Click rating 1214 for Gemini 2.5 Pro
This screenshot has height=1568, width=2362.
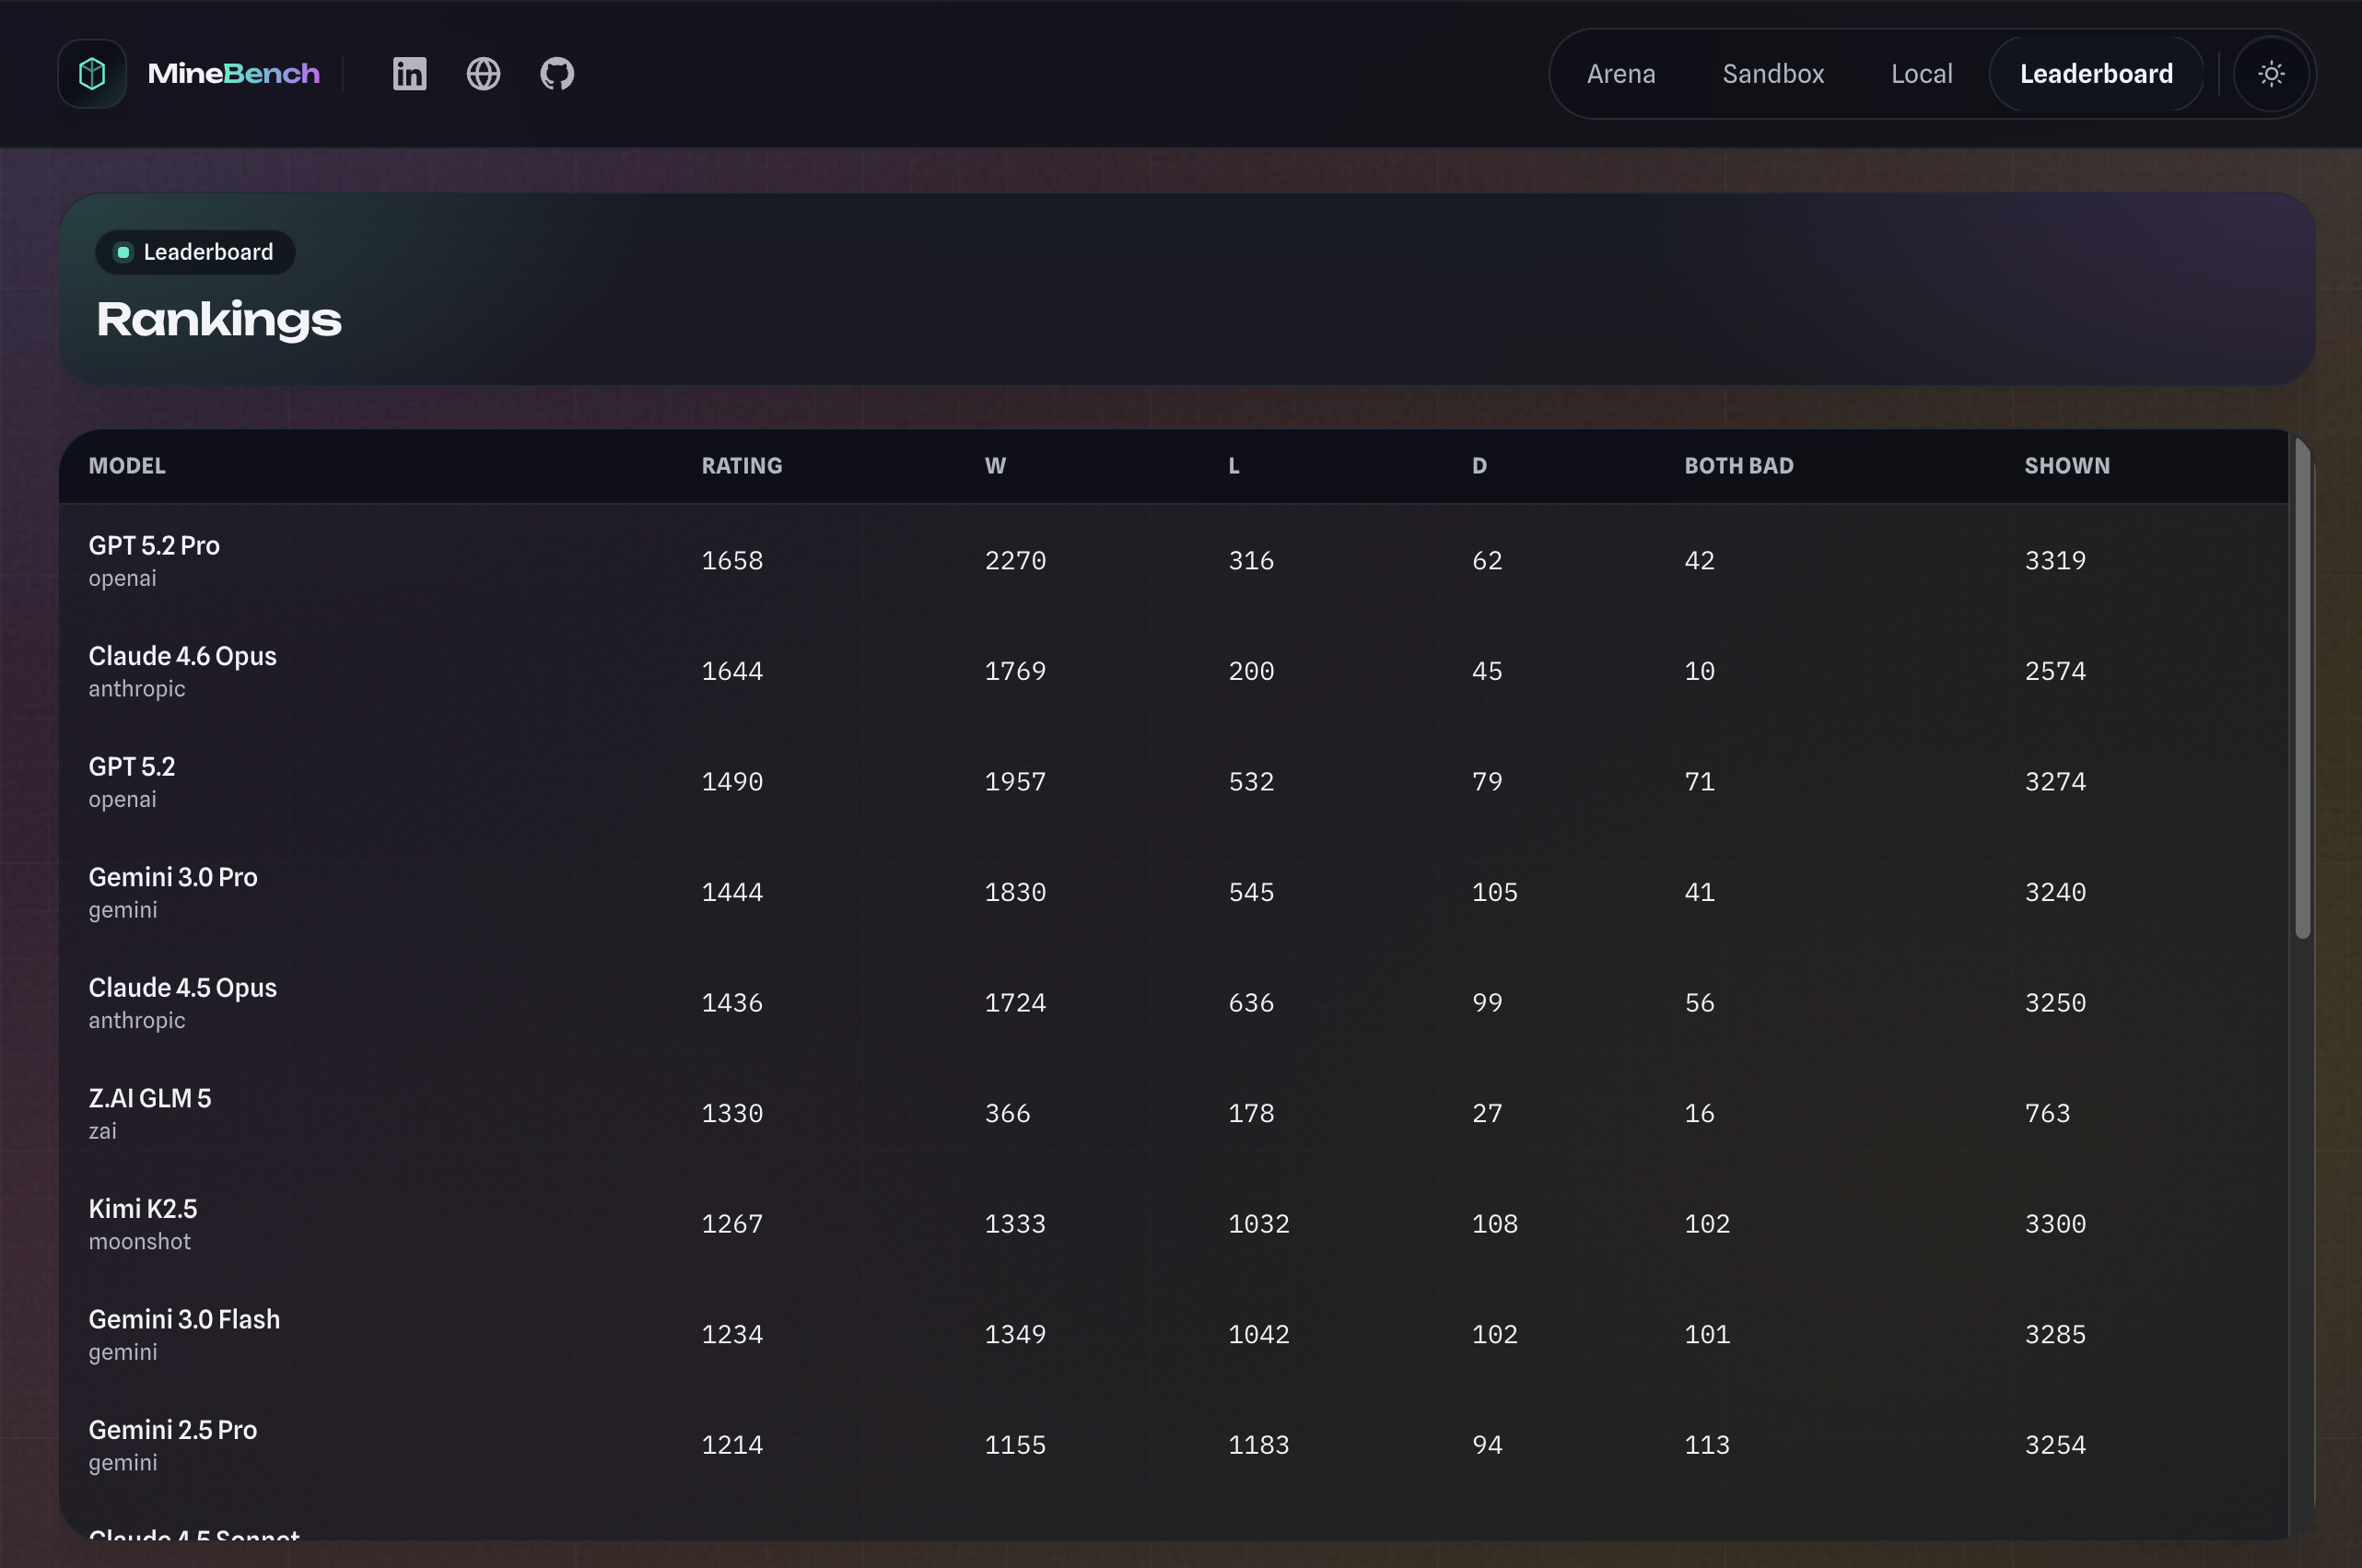tap(732, 1445)
